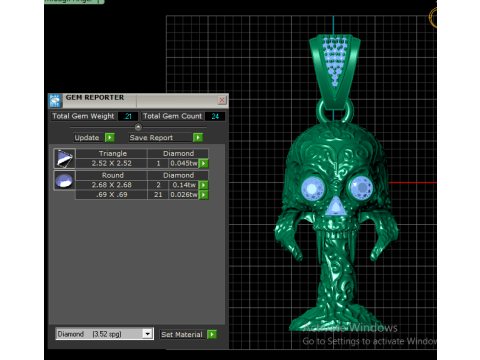Click the 0.026tw weight cell
Image resolution: width=480 pixels, height=360 pixels.
(184, 195)
